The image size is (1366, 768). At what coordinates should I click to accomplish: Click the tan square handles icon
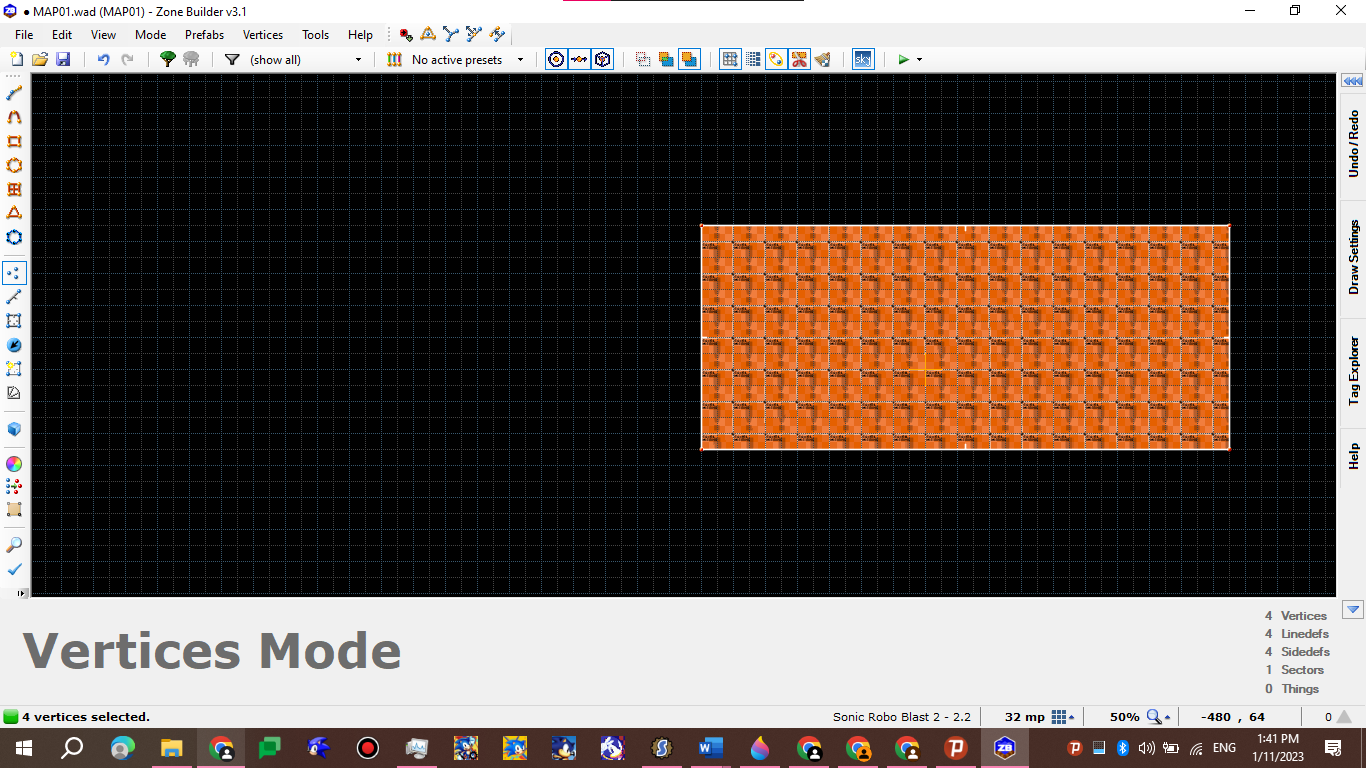[x=14, y=510]
